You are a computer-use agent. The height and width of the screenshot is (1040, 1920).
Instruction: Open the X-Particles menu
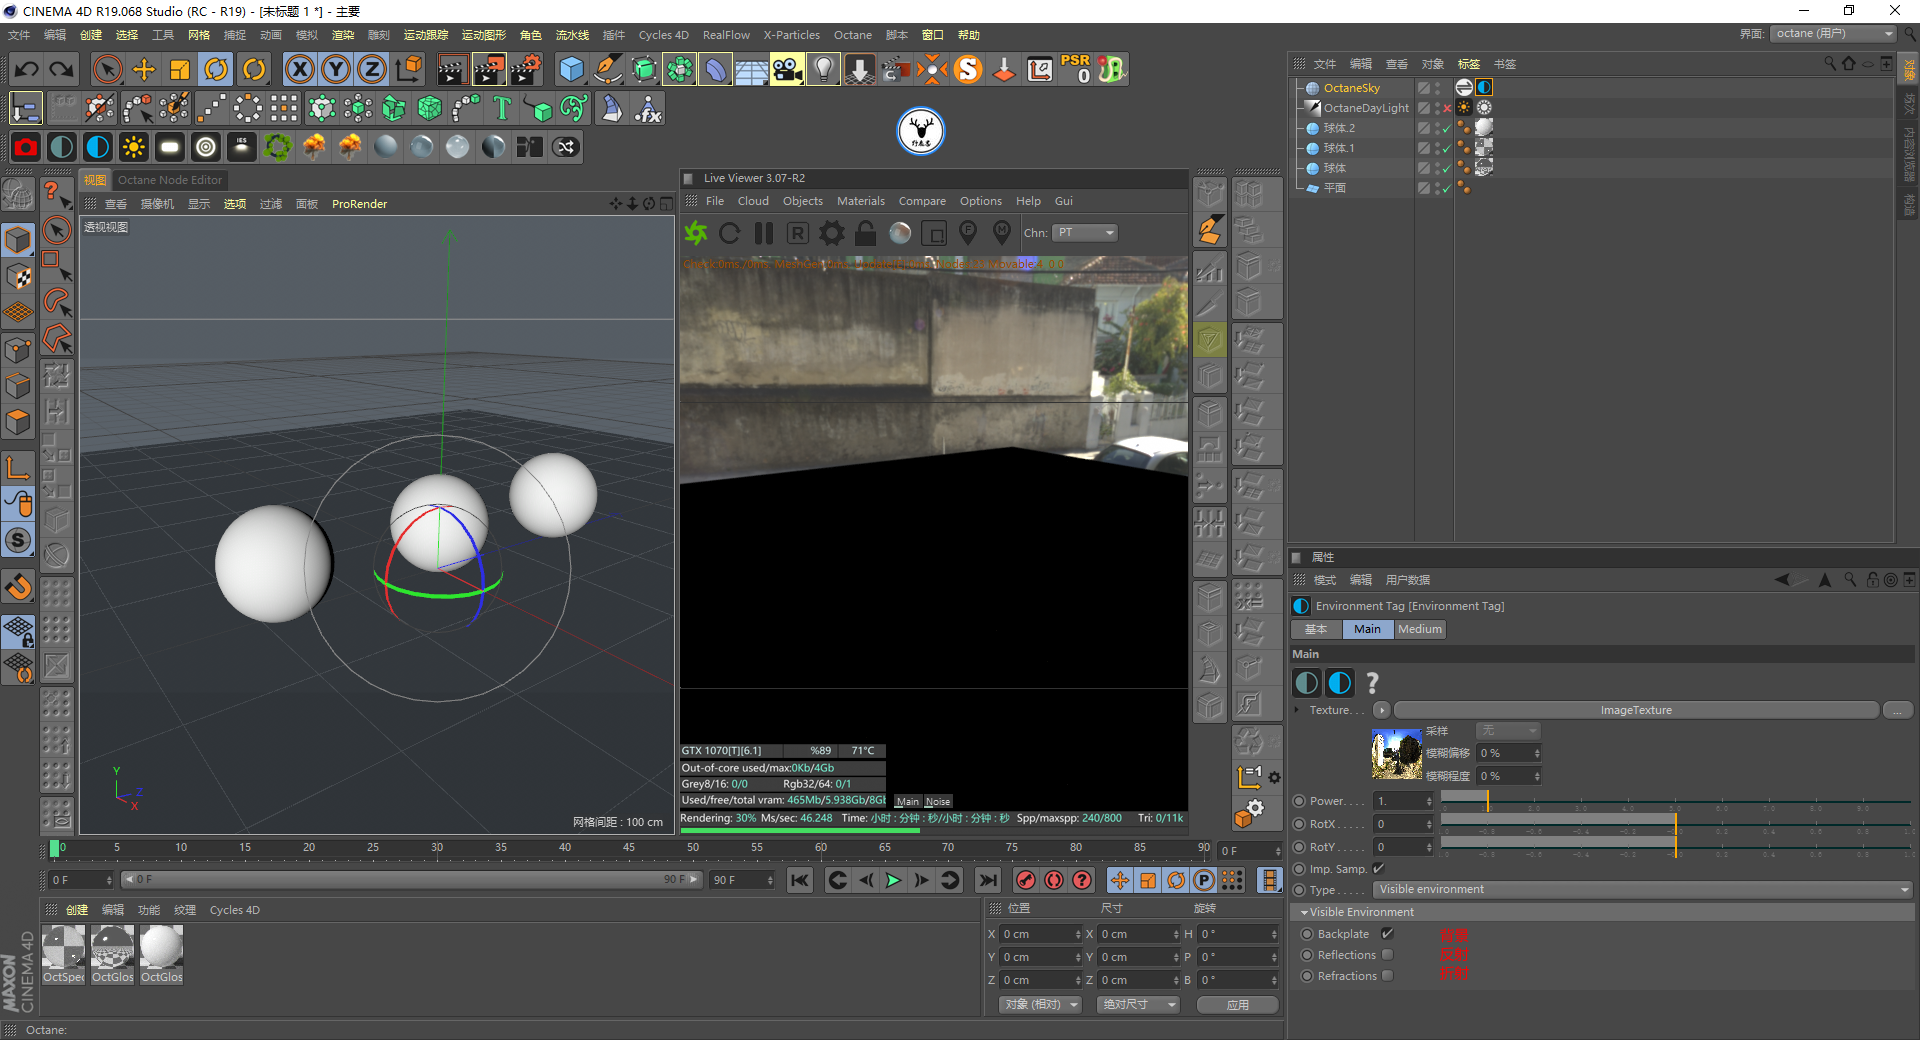click(792, 35)
